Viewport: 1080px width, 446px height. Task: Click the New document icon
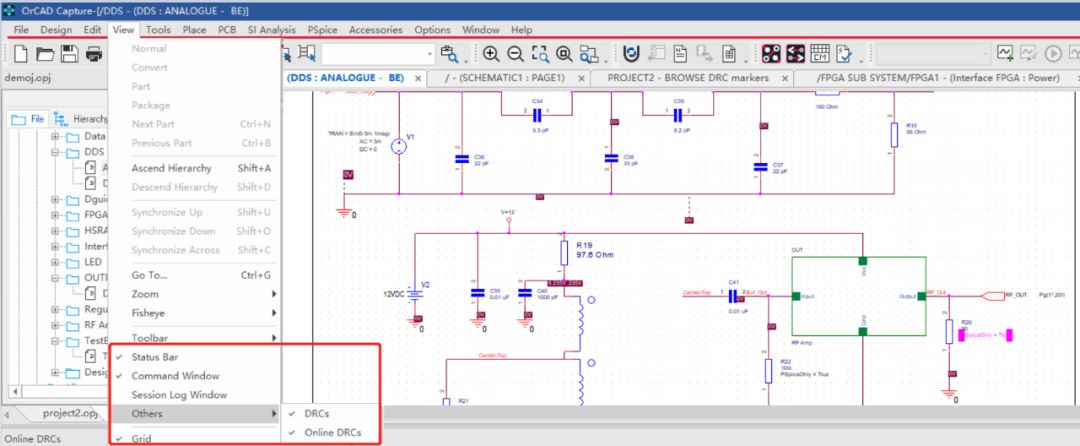coord(21,54)
